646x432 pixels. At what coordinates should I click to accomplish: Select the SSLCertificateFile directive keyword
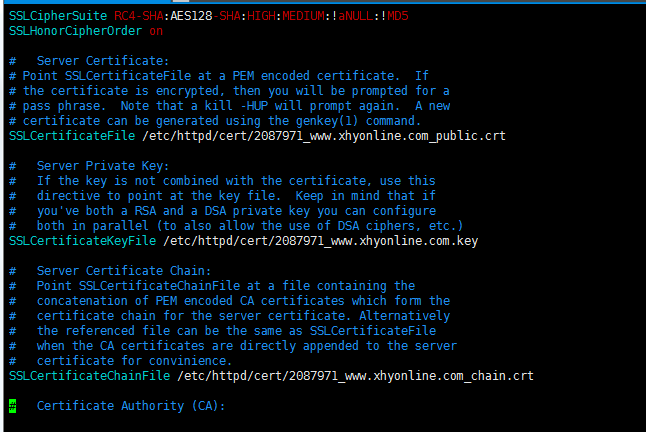(x=72, y=136)
